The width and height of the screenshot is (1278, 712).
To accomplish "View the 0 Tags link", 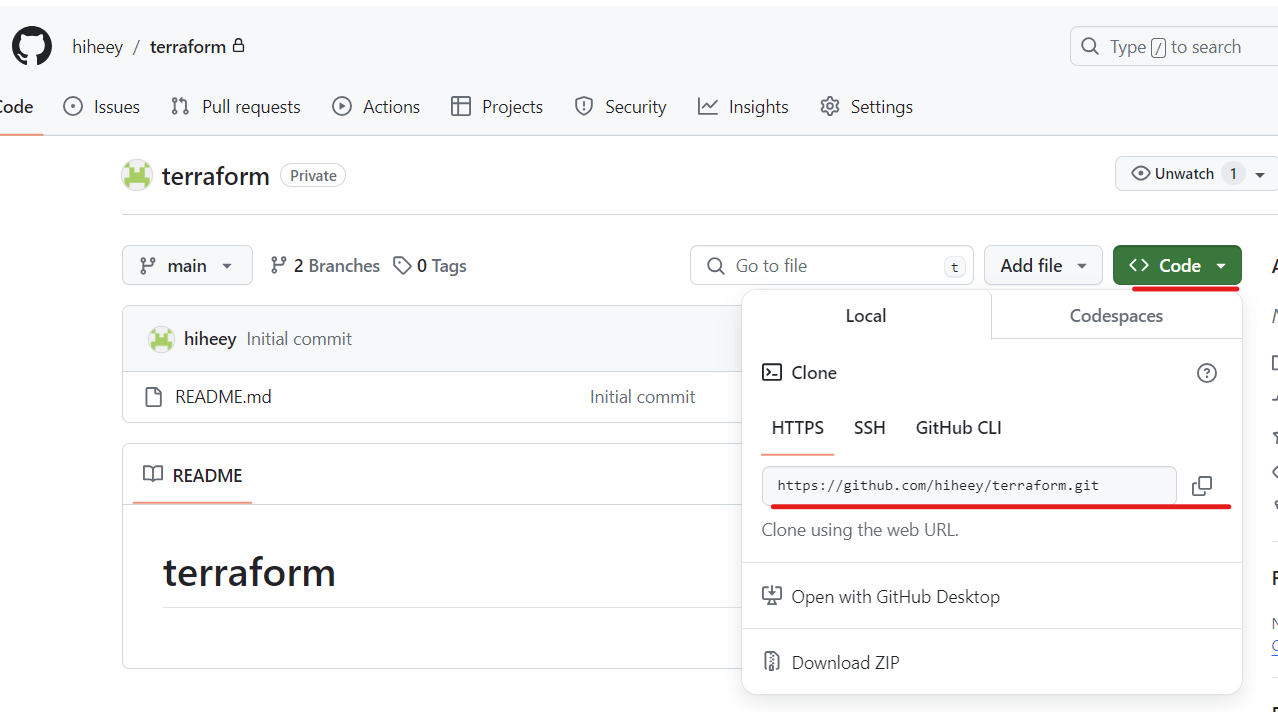I will click(430, 266).
